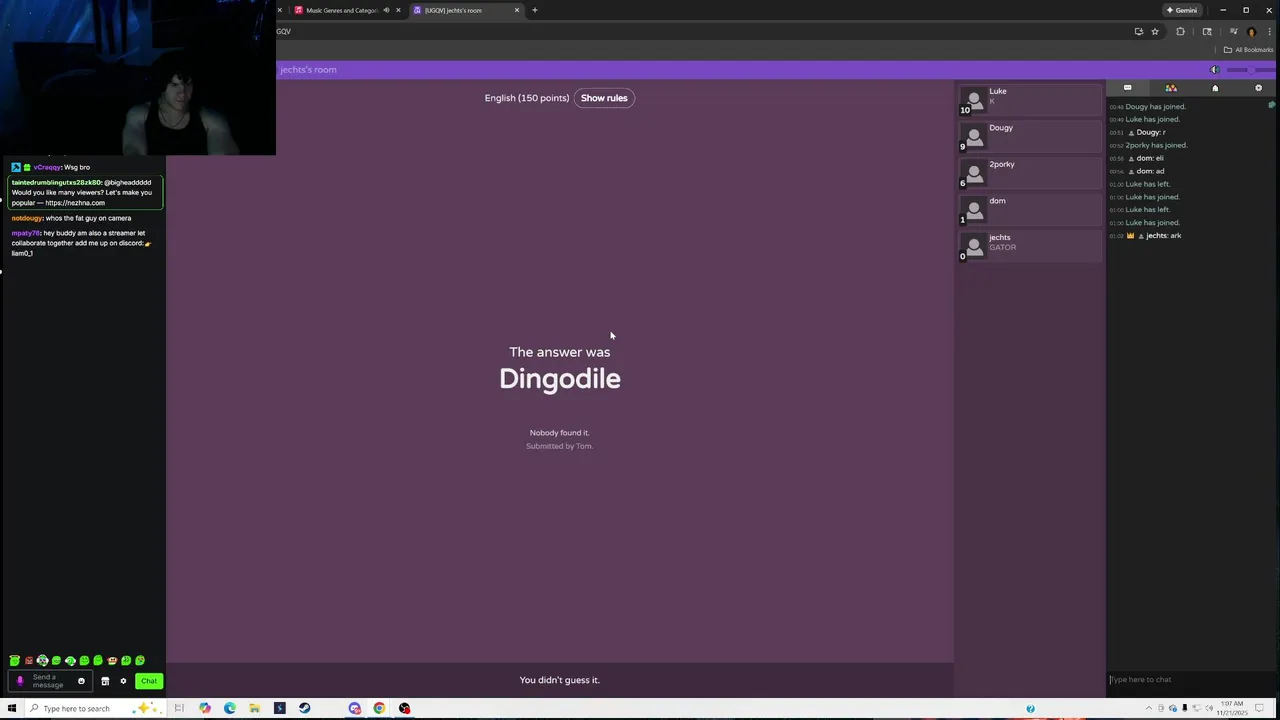
Task: Open File Explorer from taskbar
Action: (x=254, y=708)
